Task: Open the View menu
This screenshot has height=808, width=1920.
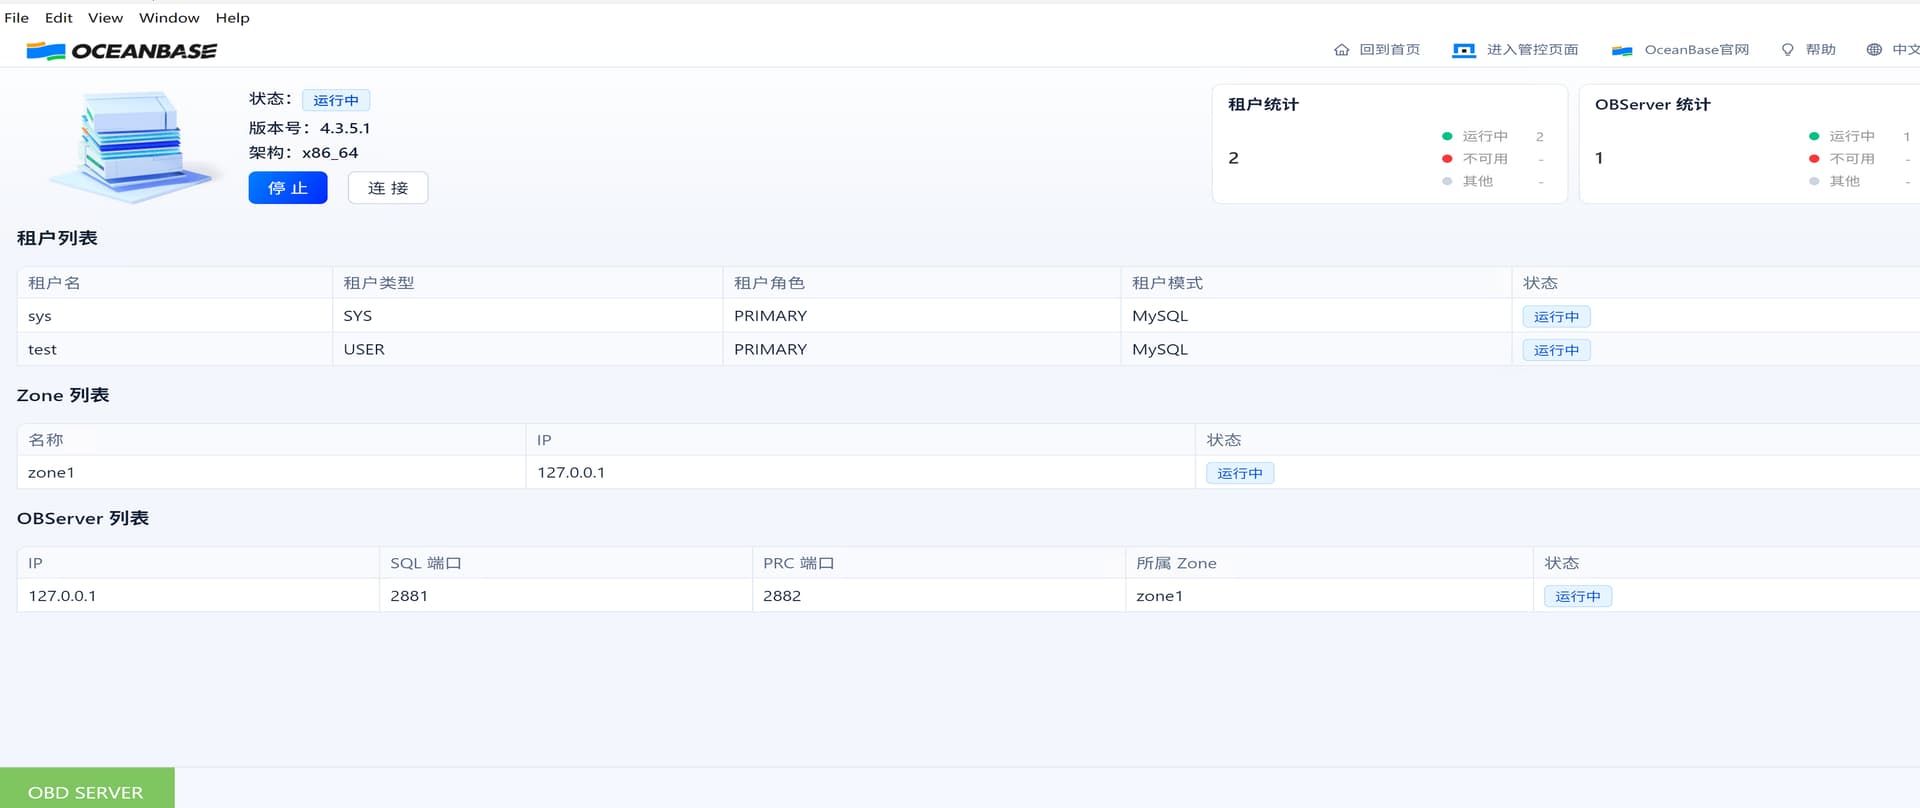Action: (105, 18)
